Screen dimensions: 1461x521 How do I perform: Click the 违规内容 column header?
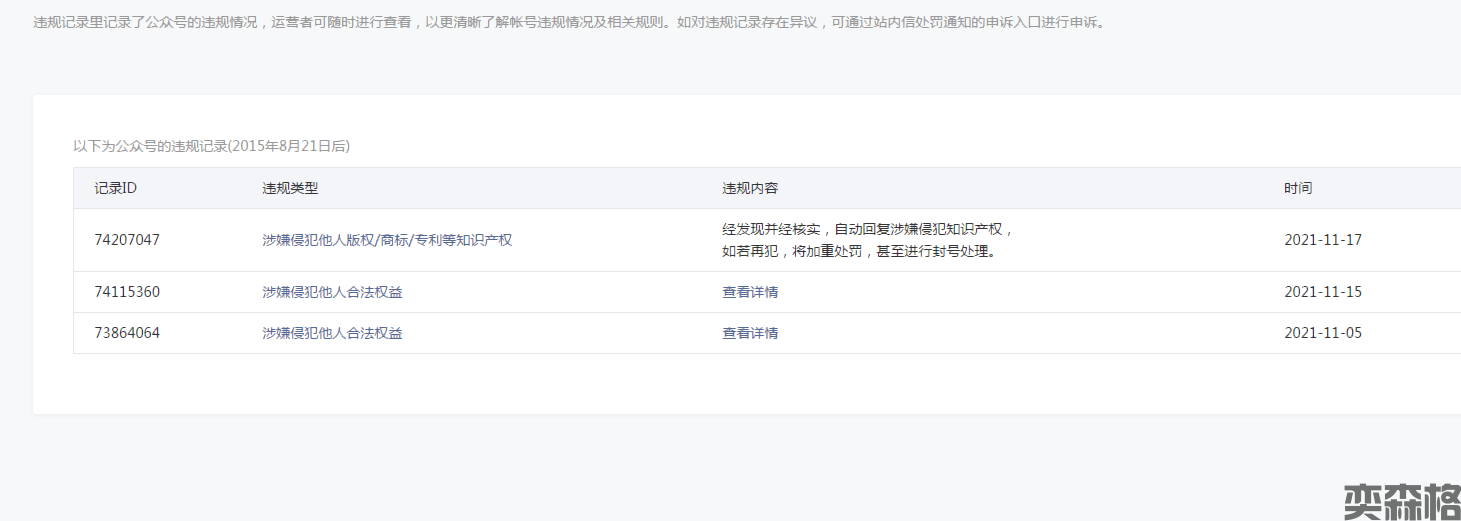[x=750, y=188]
